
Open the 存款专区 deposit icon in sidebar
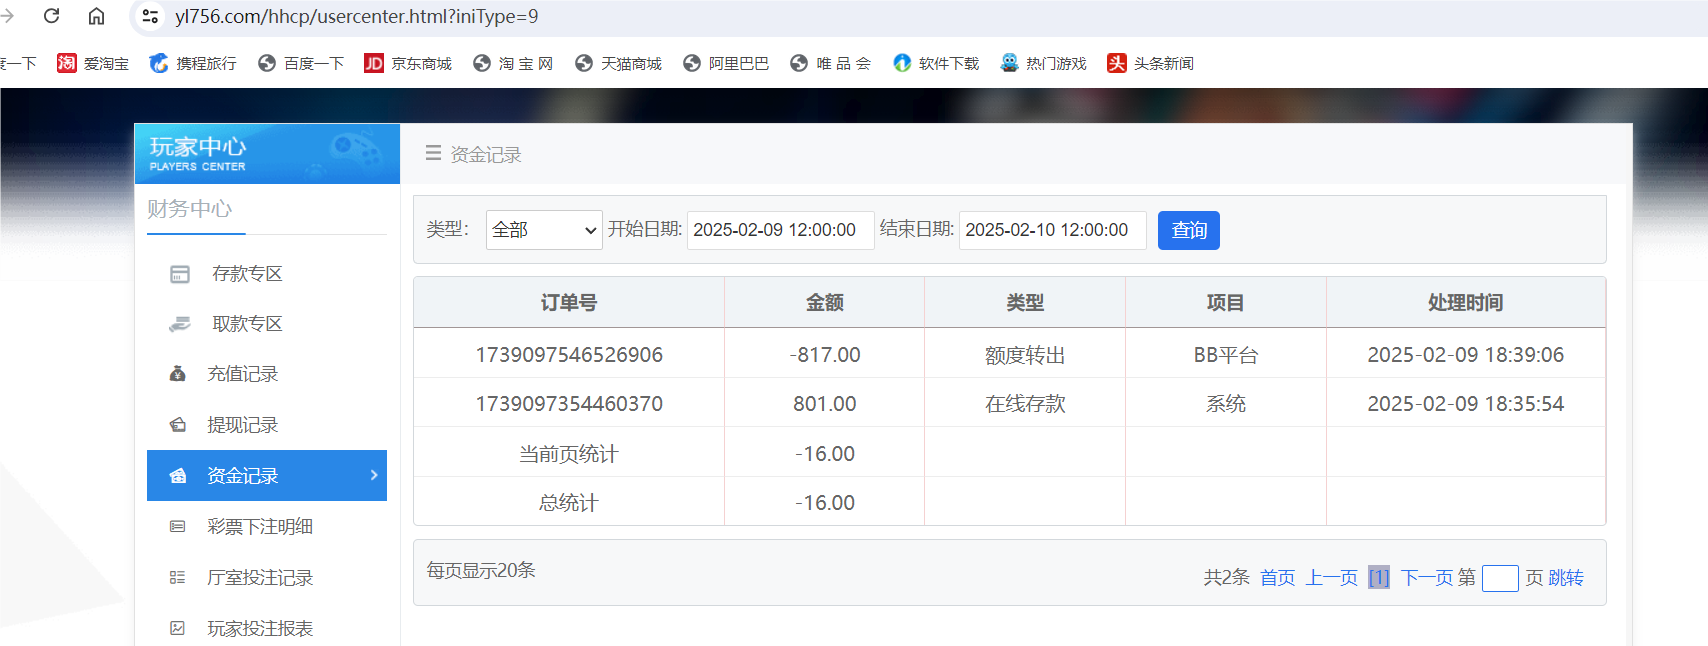pos(180,274)
